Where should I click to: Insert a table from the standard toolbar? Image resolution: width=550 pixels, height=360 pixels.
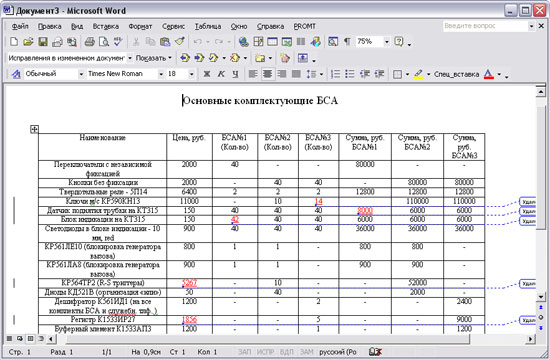click(x=272, y=42)
